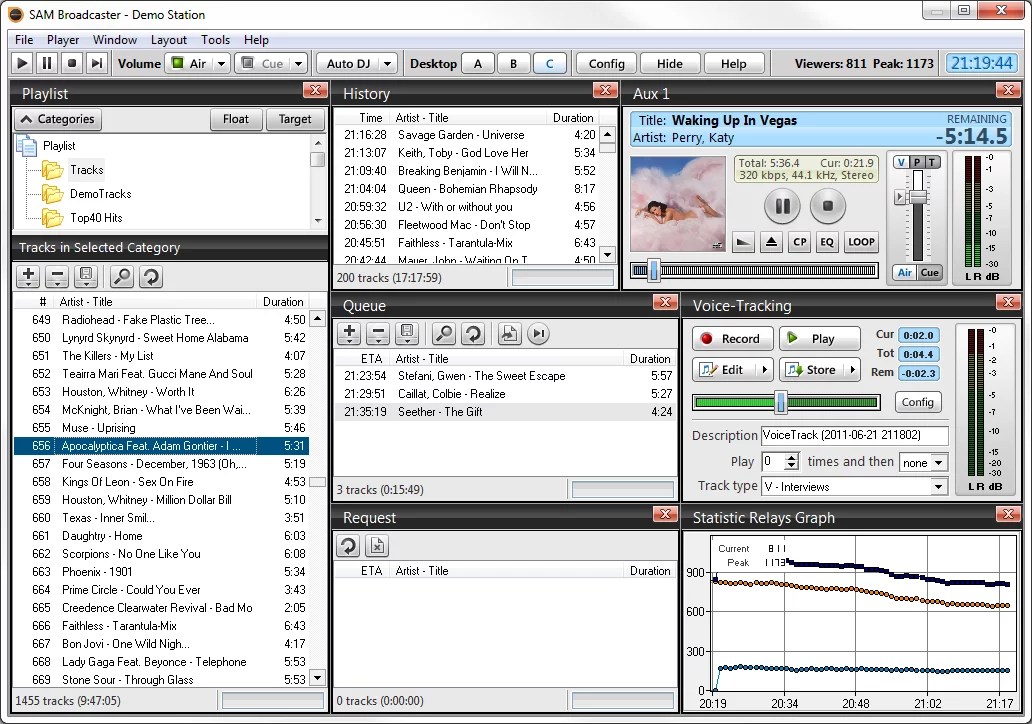Click the search icon in Queue toolbar
Viewport: 1032px width, 724px height.
coord(444,334)
